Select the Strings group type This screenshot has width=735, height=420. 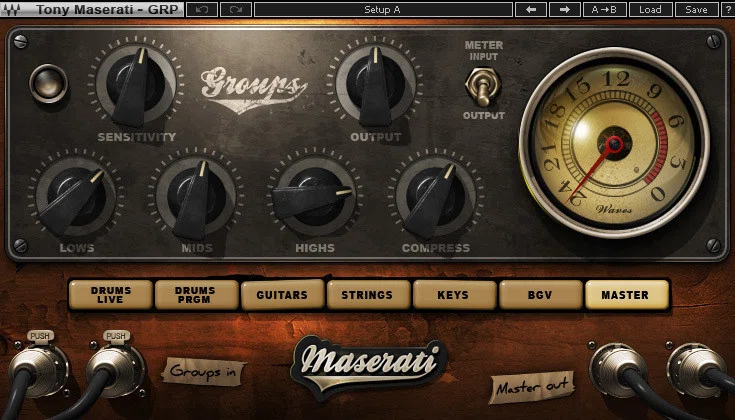[368, 295]
